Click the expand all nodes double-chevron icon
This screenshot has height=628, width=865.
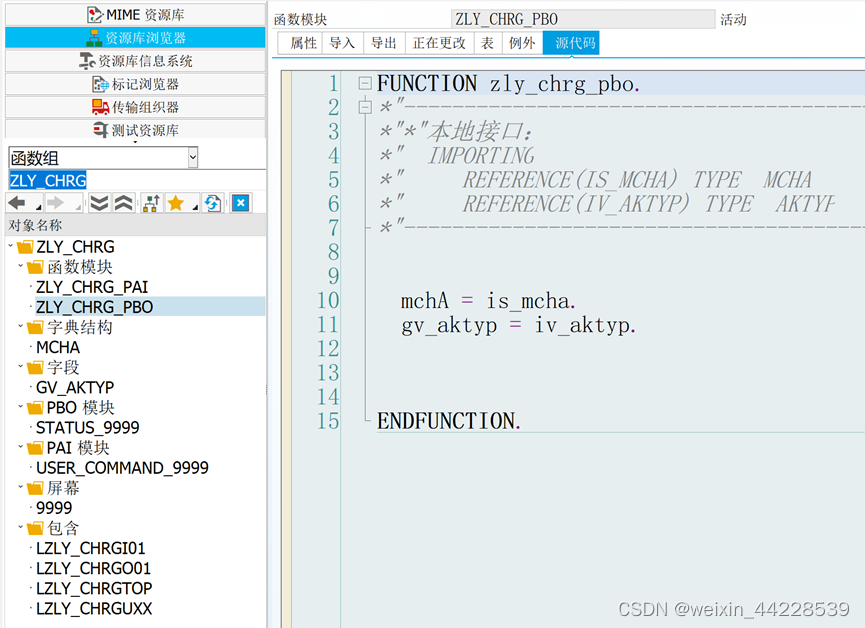click(x=99, y=203)
